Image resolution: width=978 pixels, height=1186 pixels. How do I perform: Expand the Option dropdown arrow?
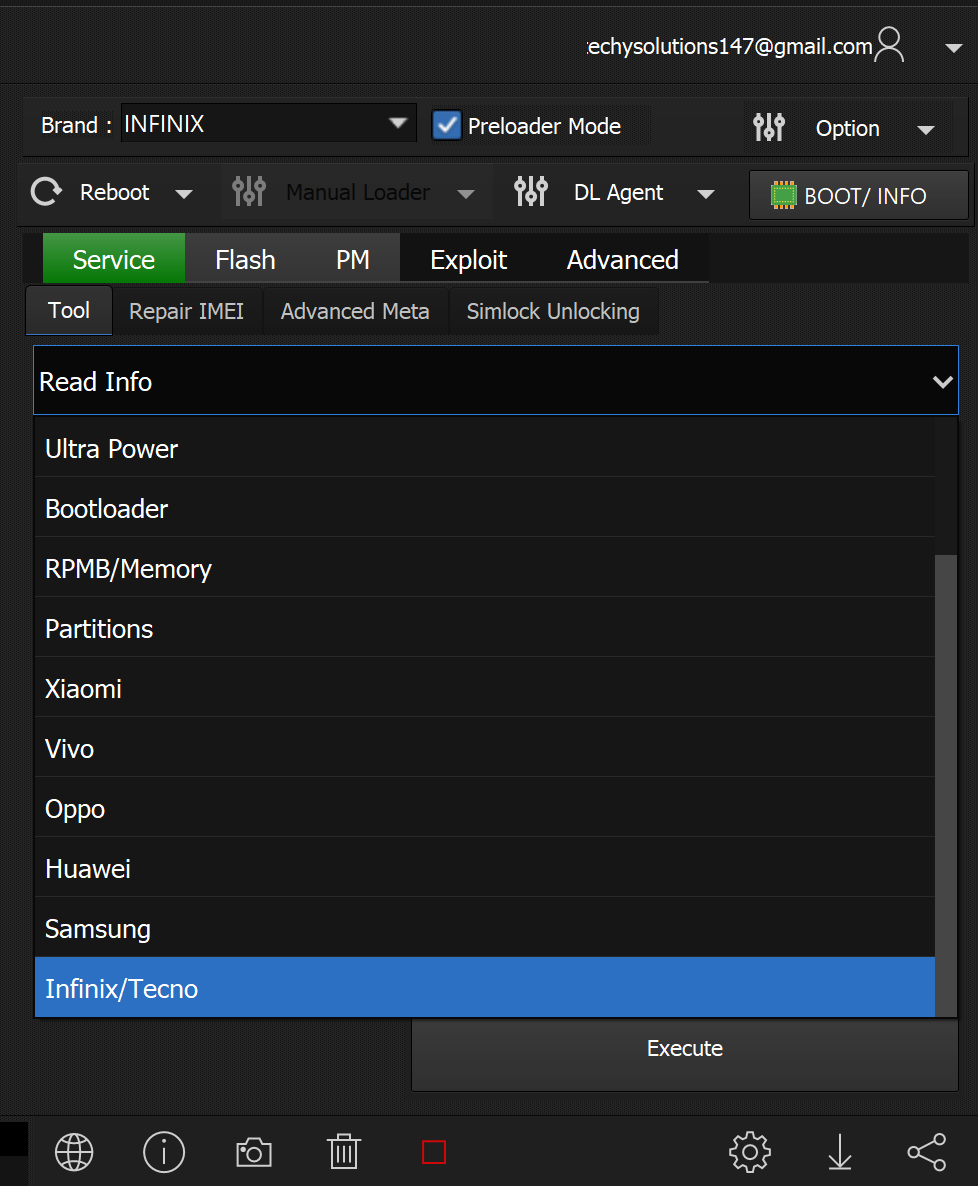point(926,129)
